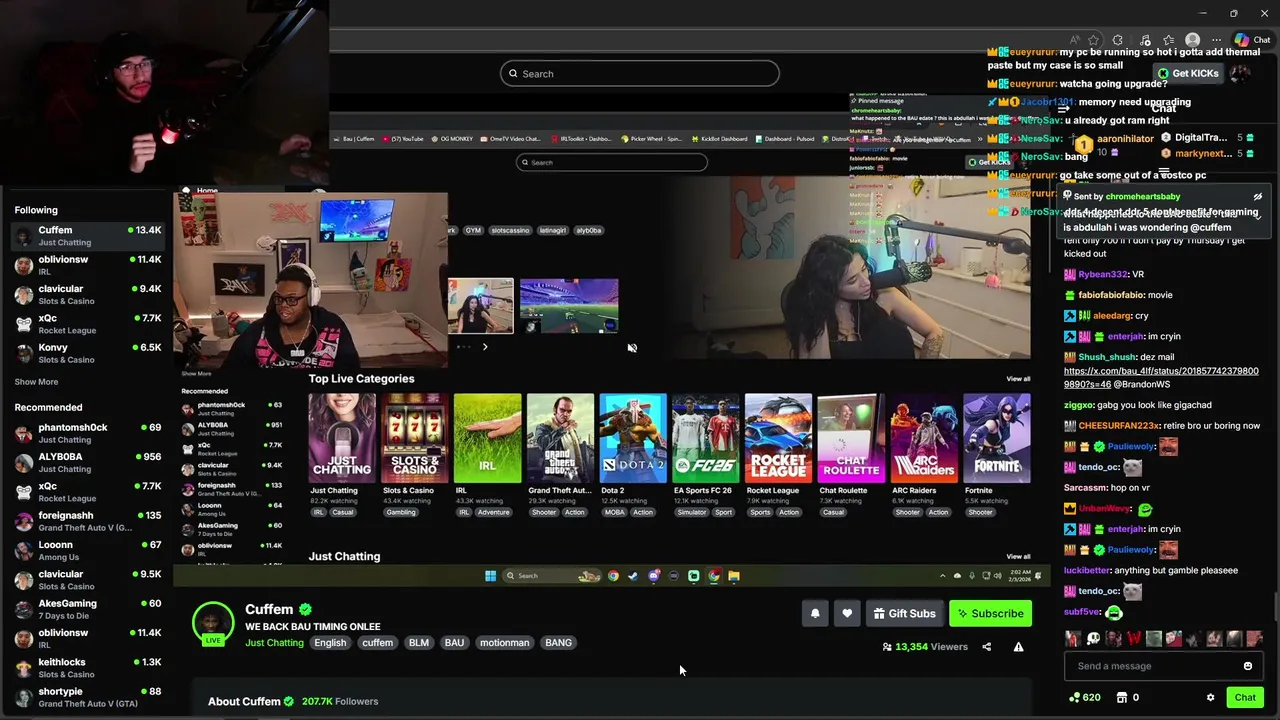This screenshot has width=1280, height=720.
Task: Select the BAU tag
Action: click(x=454, y=643)
